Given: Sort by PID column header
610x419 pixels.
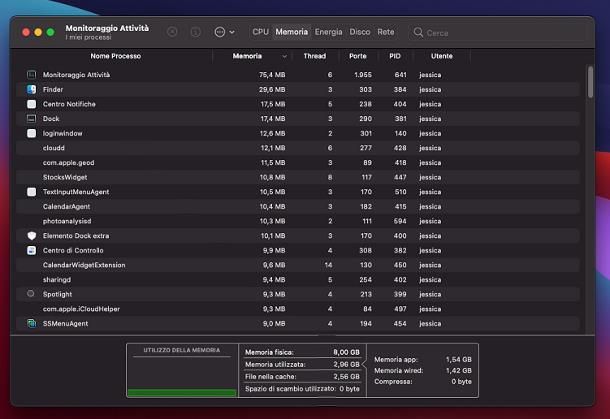Looking at the screenshot, I should click(x=395, y=56).
